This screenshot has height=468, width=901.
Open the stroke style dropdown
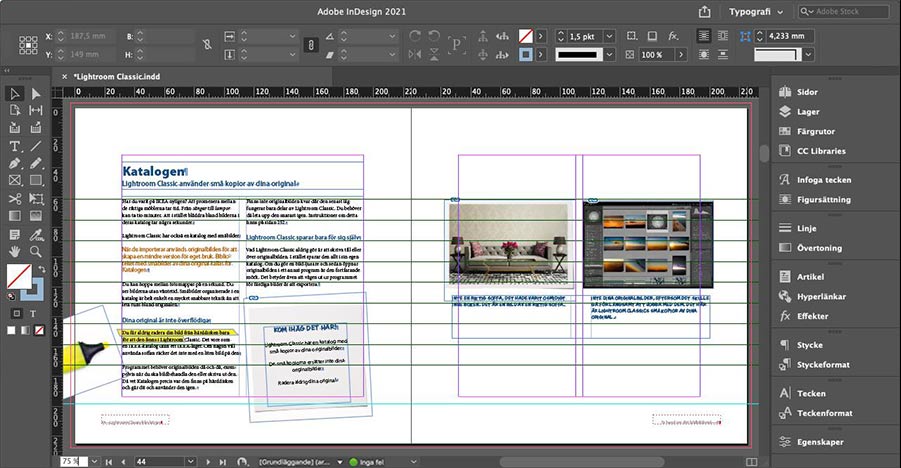point(609,55)
